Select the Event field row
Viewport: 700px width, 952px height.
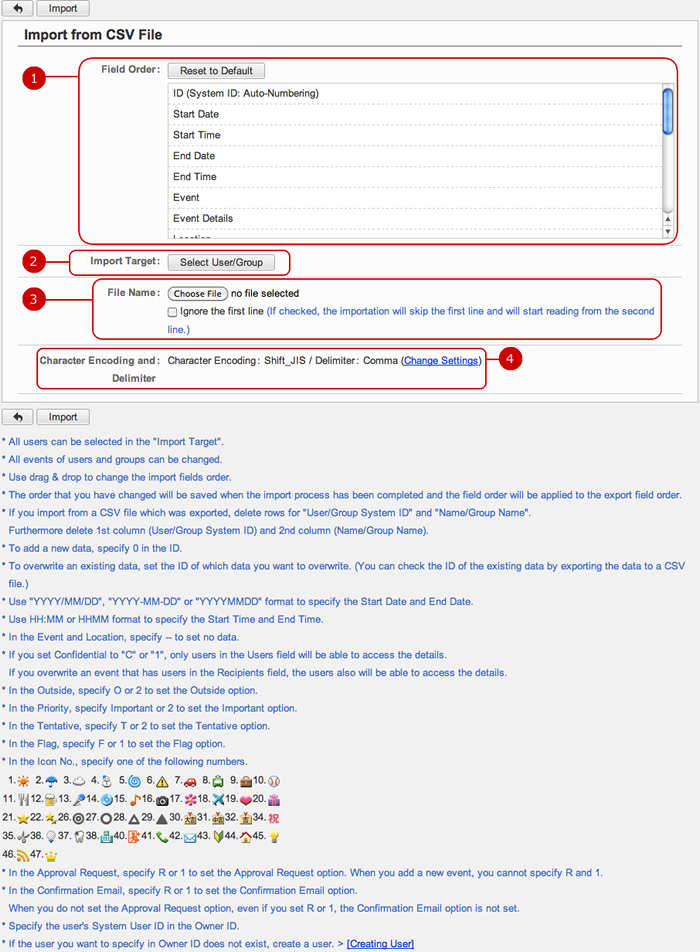(415, 197)
